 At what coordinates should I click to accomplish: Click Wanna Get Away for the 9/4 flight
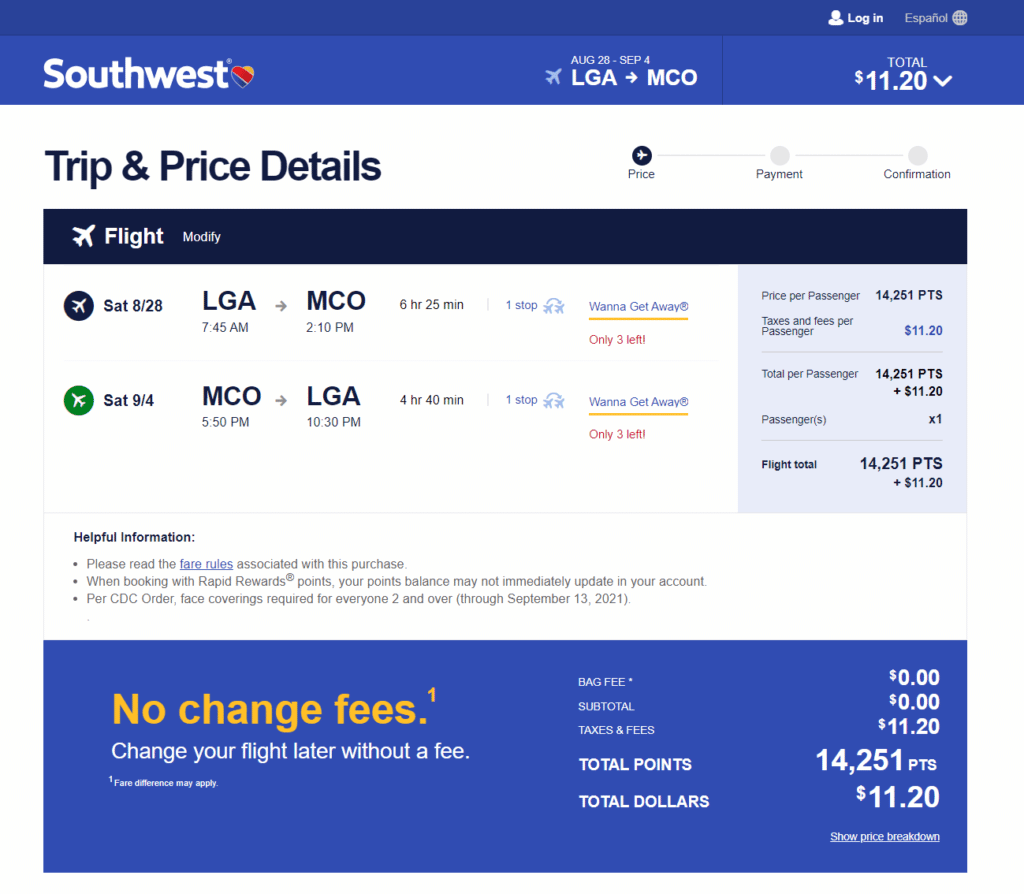[638, 402]
